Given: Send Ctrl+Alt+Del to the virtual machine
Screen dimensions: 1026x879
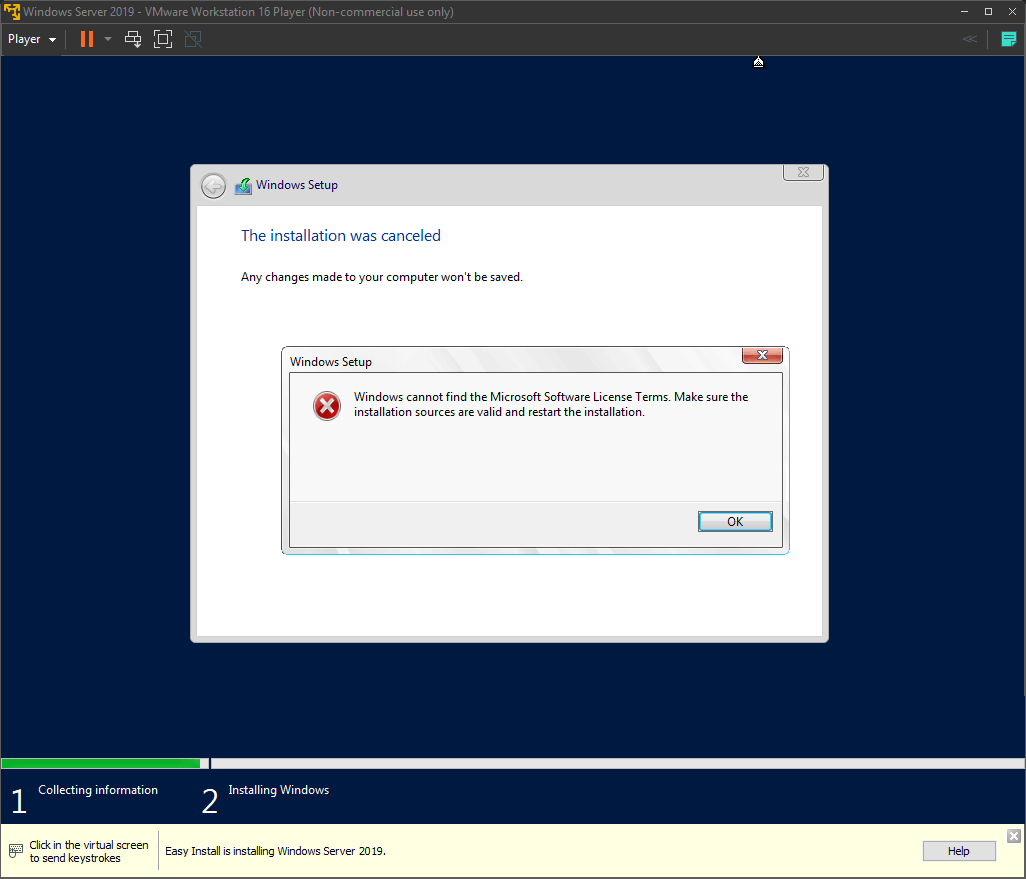Looking at the screenshot, I should point(133,39).
